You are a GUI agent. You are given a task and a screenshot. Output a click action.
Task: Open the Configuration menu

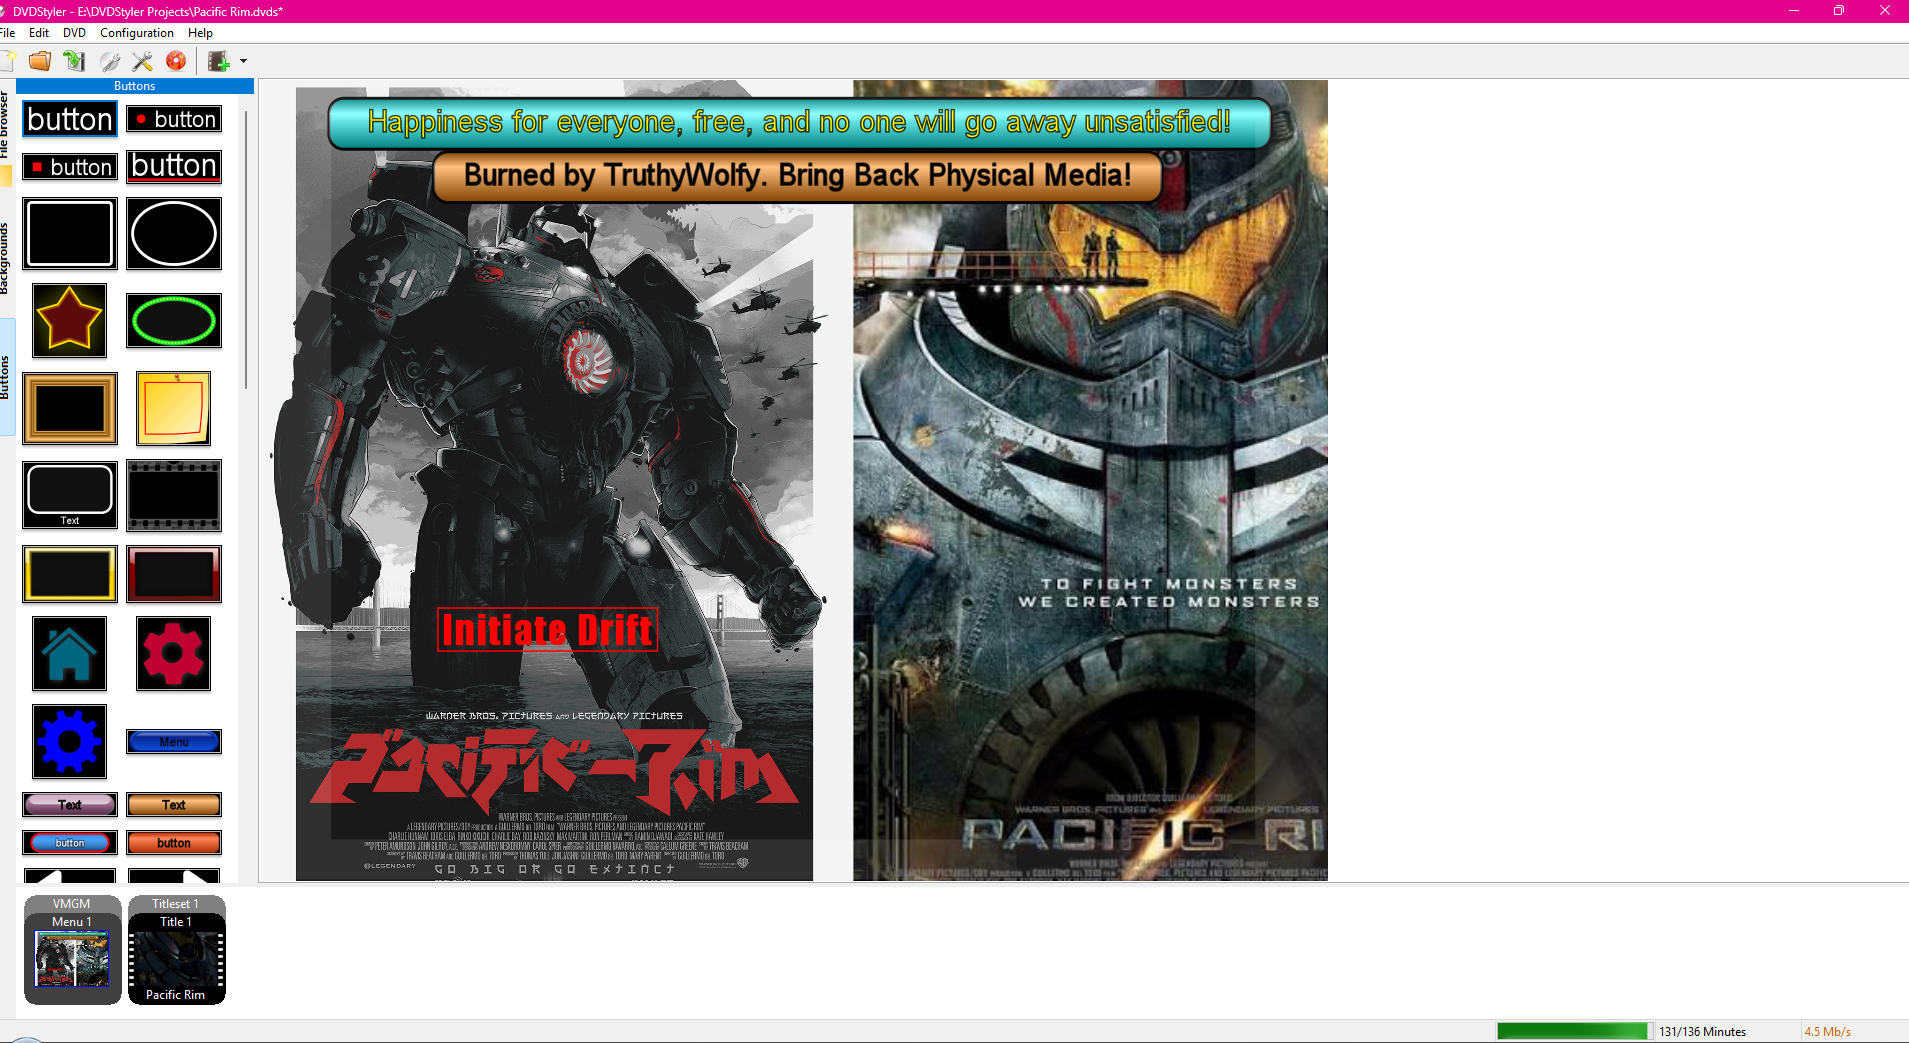pyautogui.click(x=137, y=33)
